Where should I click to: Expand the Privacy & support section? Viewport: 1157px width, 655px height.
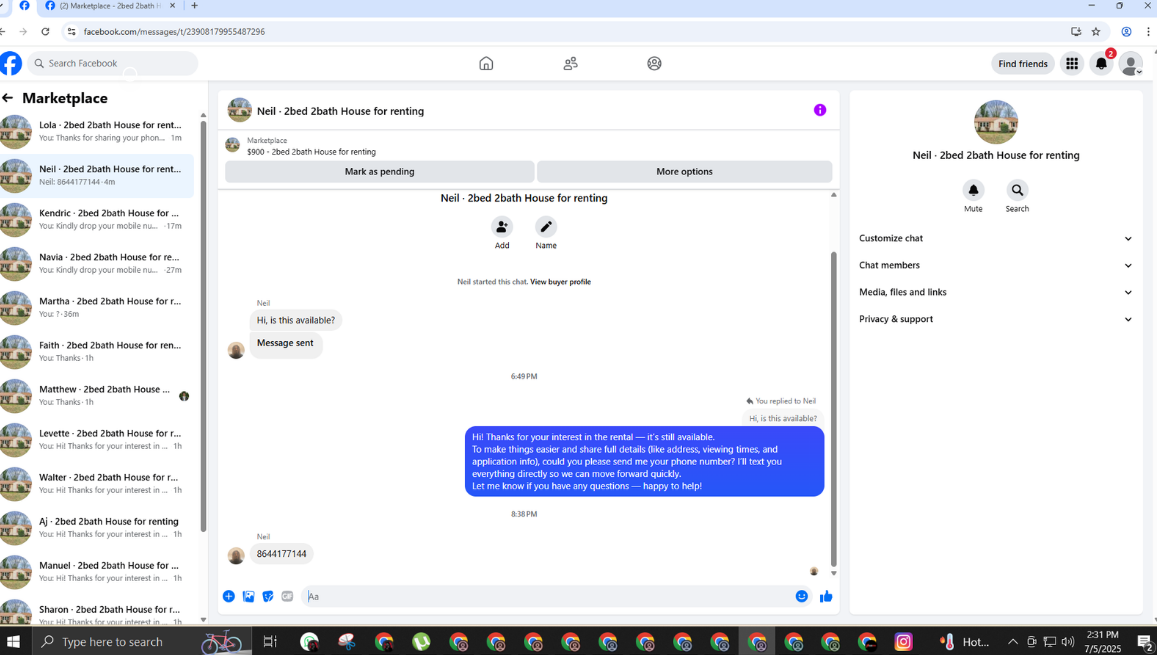click(x=995, y=319)
